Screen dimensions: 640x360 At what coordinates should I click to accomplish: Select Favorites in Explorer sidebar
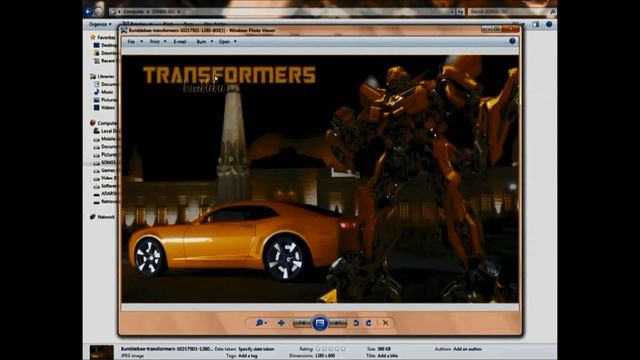pyautogui.click(x=103, y=37)
